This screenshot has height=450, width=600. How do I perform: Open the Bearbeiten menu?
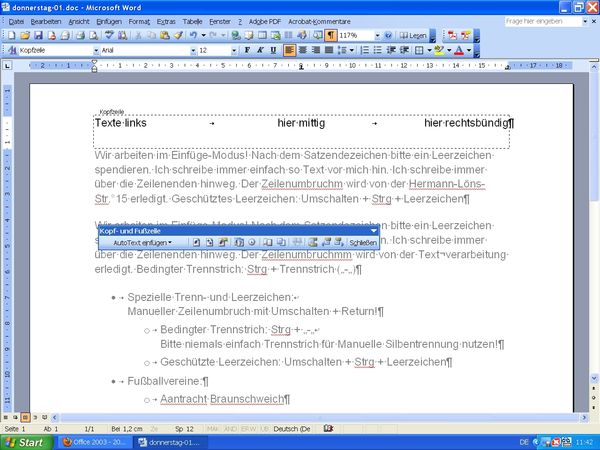(x=46, y=21)
